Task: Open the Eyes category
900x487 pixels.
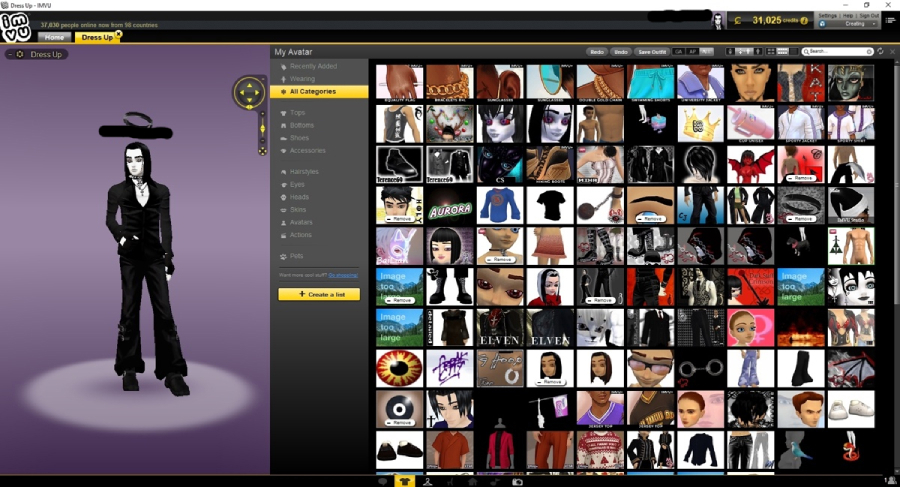Action: click(x=297, y=184)
